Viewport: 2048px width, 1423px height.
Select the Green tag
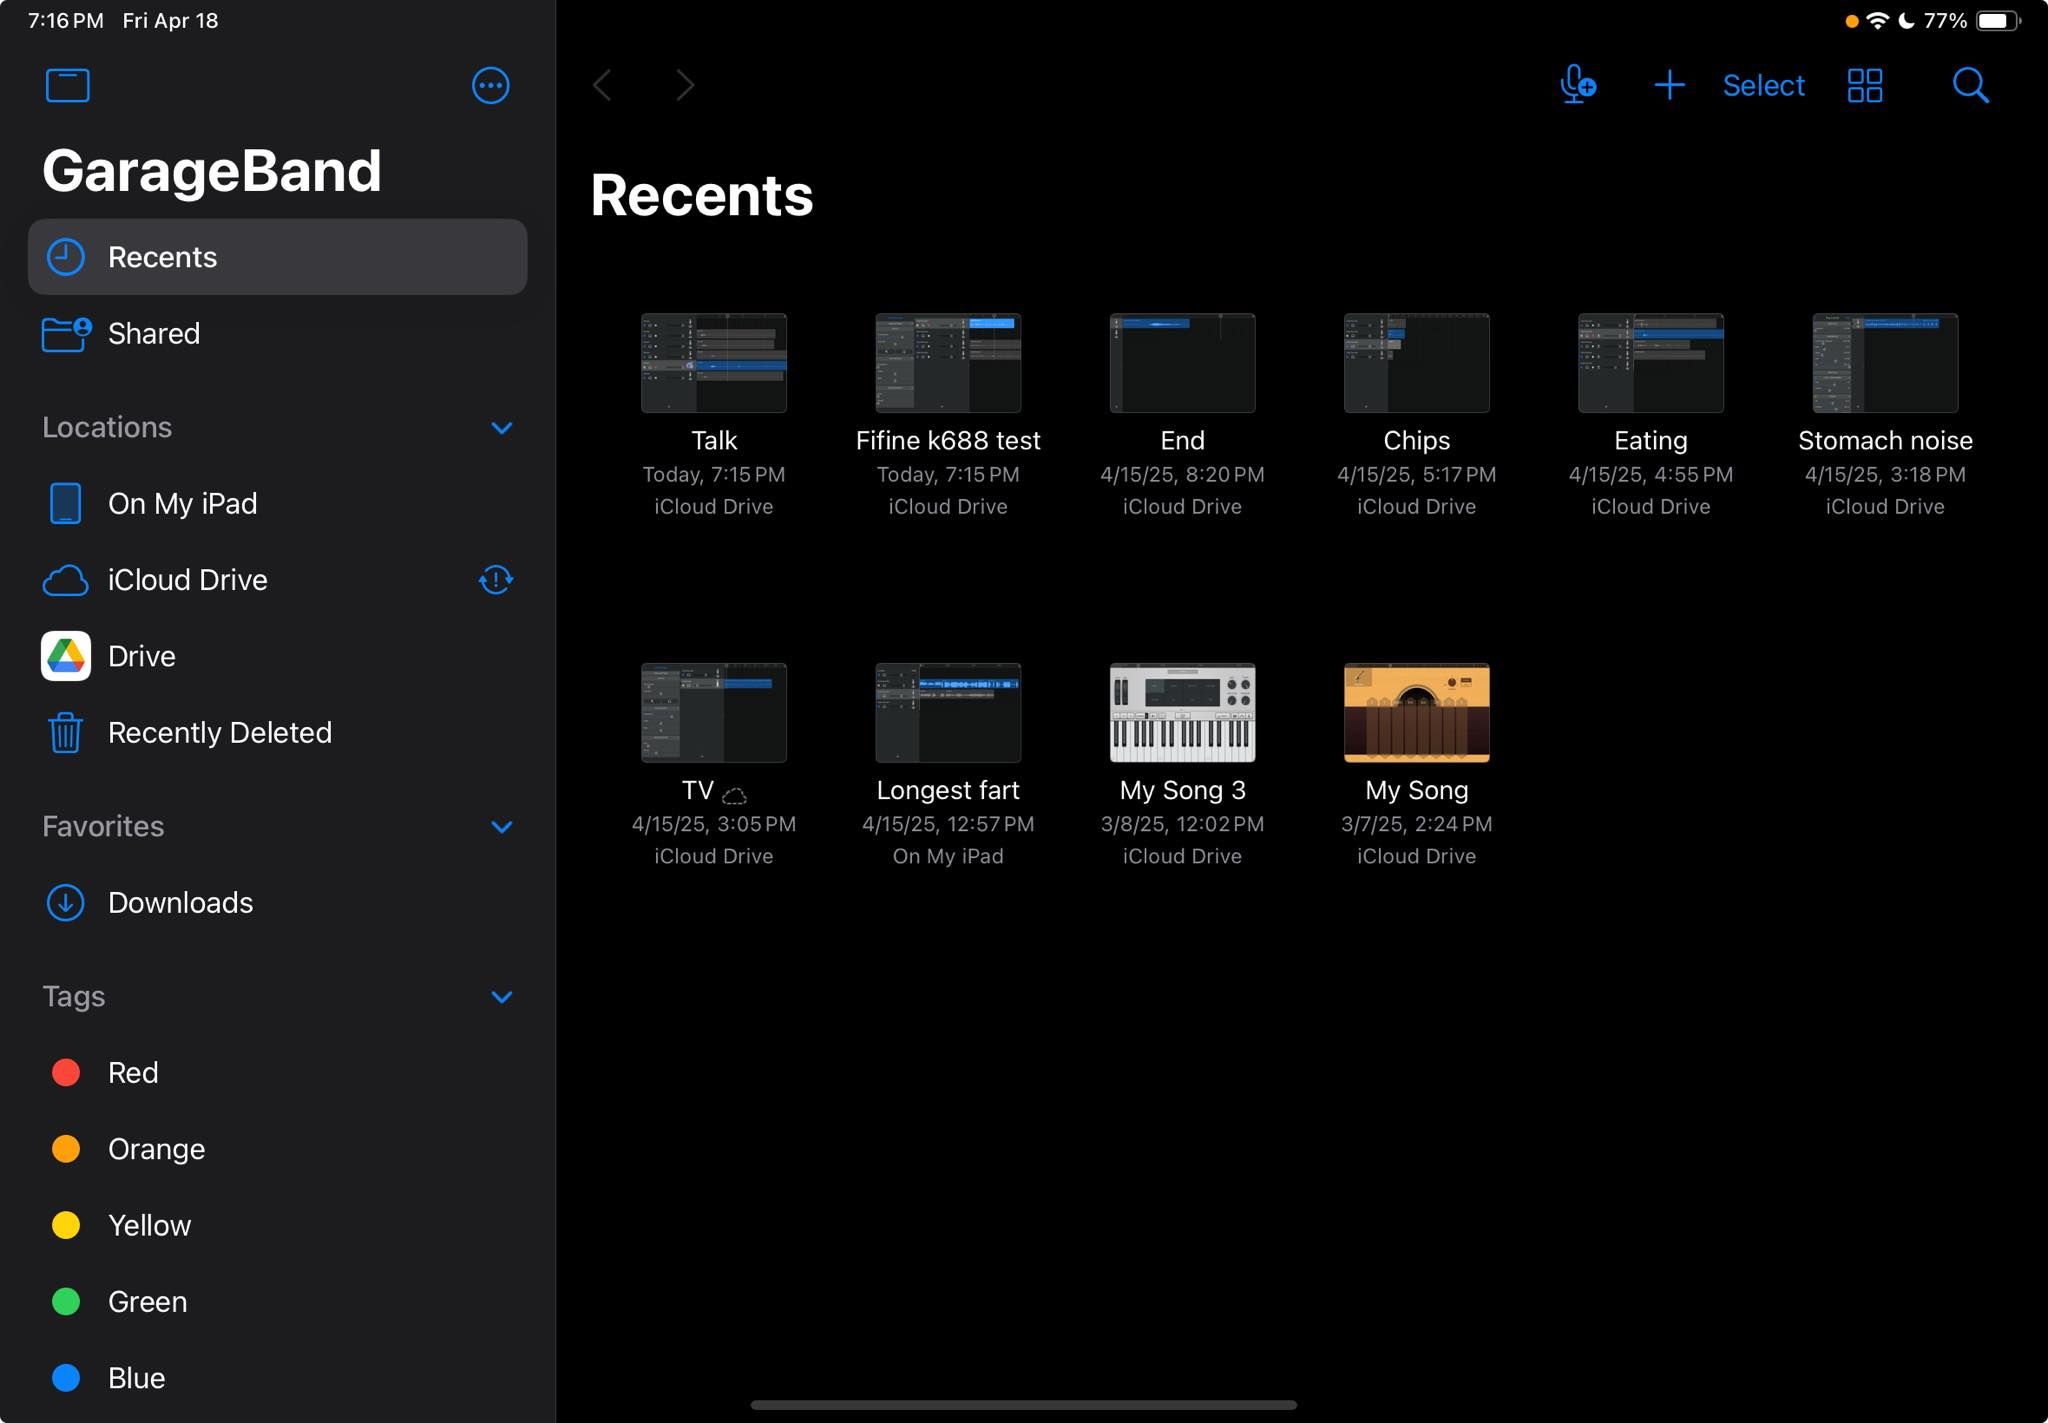277,1302
